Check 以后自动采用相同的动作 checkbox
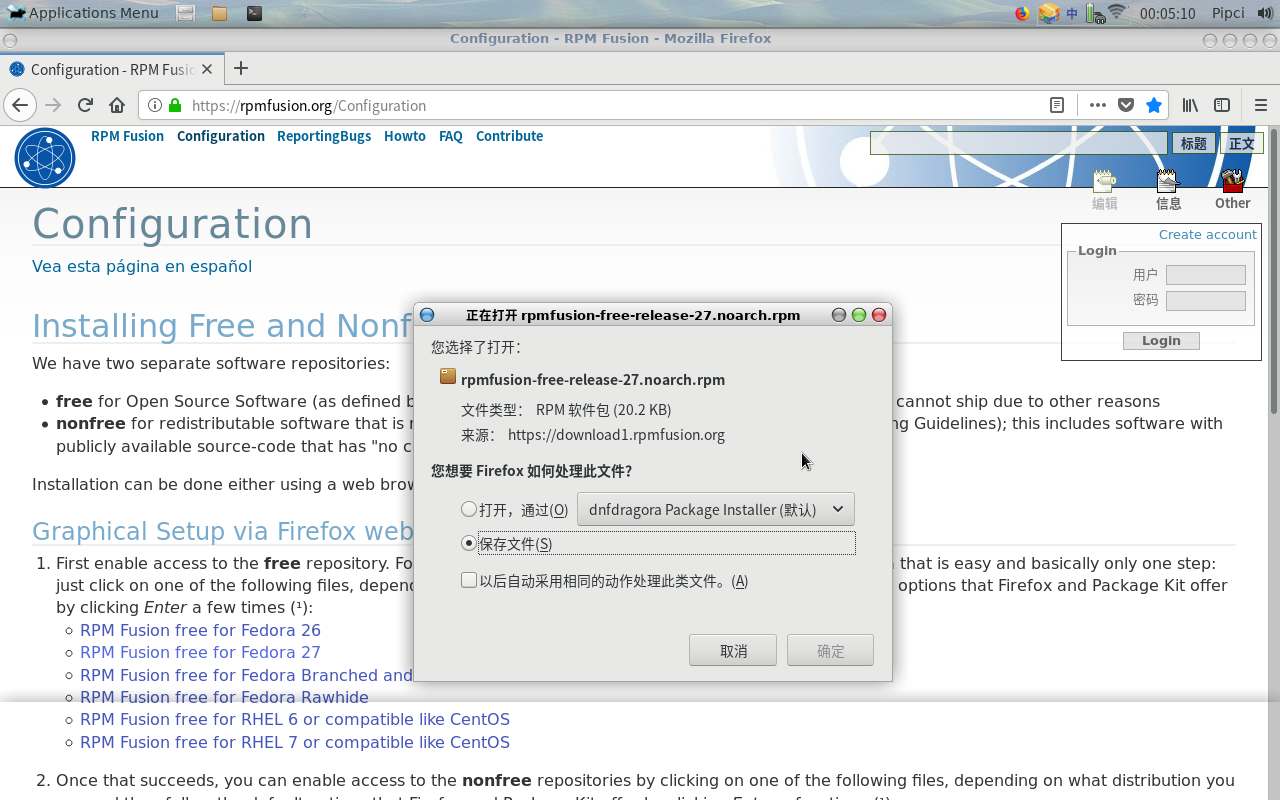1280x800 pixels. (469, 580)
